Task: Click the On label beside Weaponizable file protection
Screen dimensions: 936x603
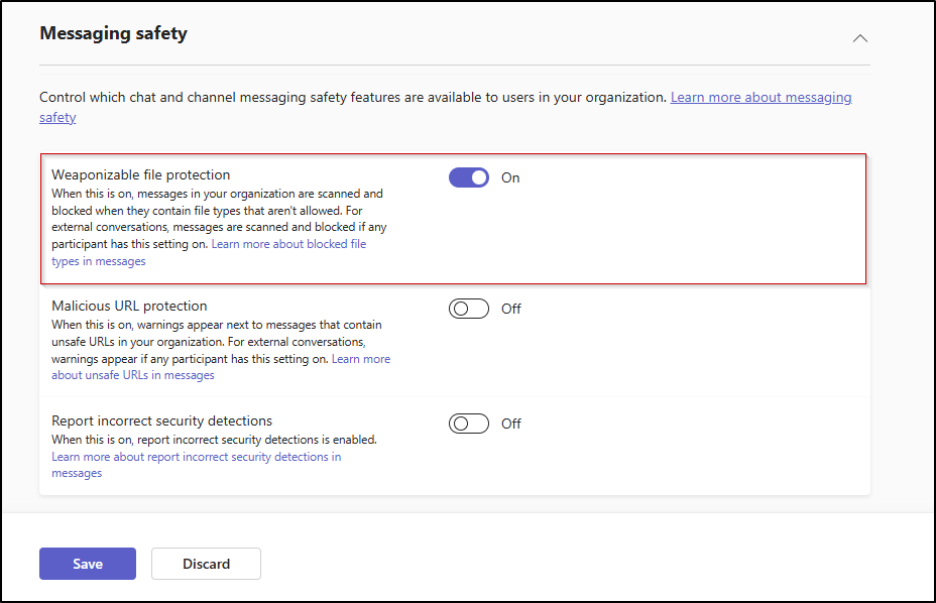Action: (x=510, y=177)
